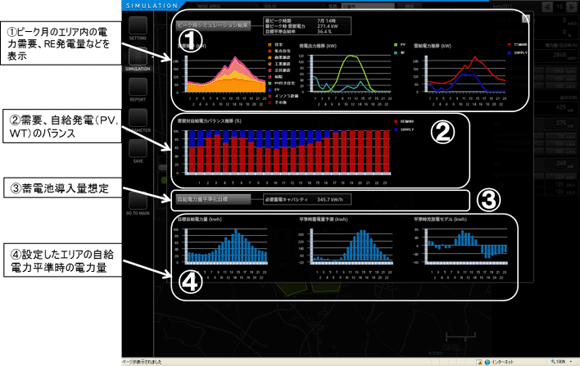Click the self-supply leveling target header button
Image resolution: width=580 pixels, height=366 pixels.
click(213, 199)
